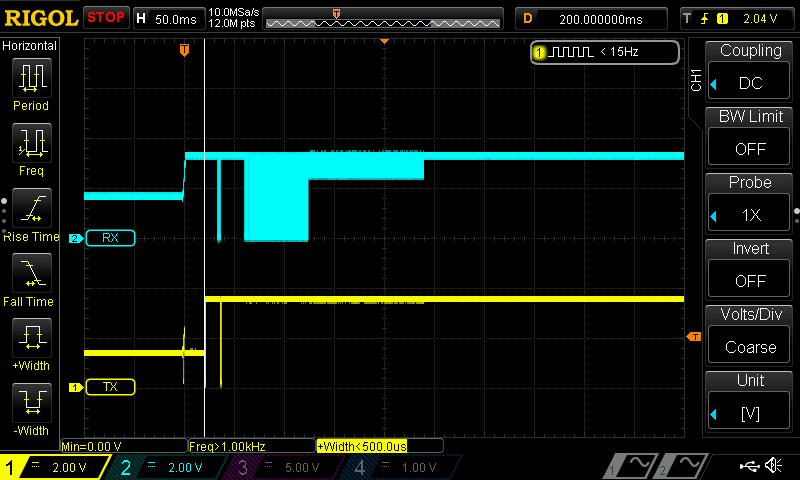This screenshot has width=800, height=480.
Task: Select channel 4 tab at 1.00 V
Action: pos(402,467)
